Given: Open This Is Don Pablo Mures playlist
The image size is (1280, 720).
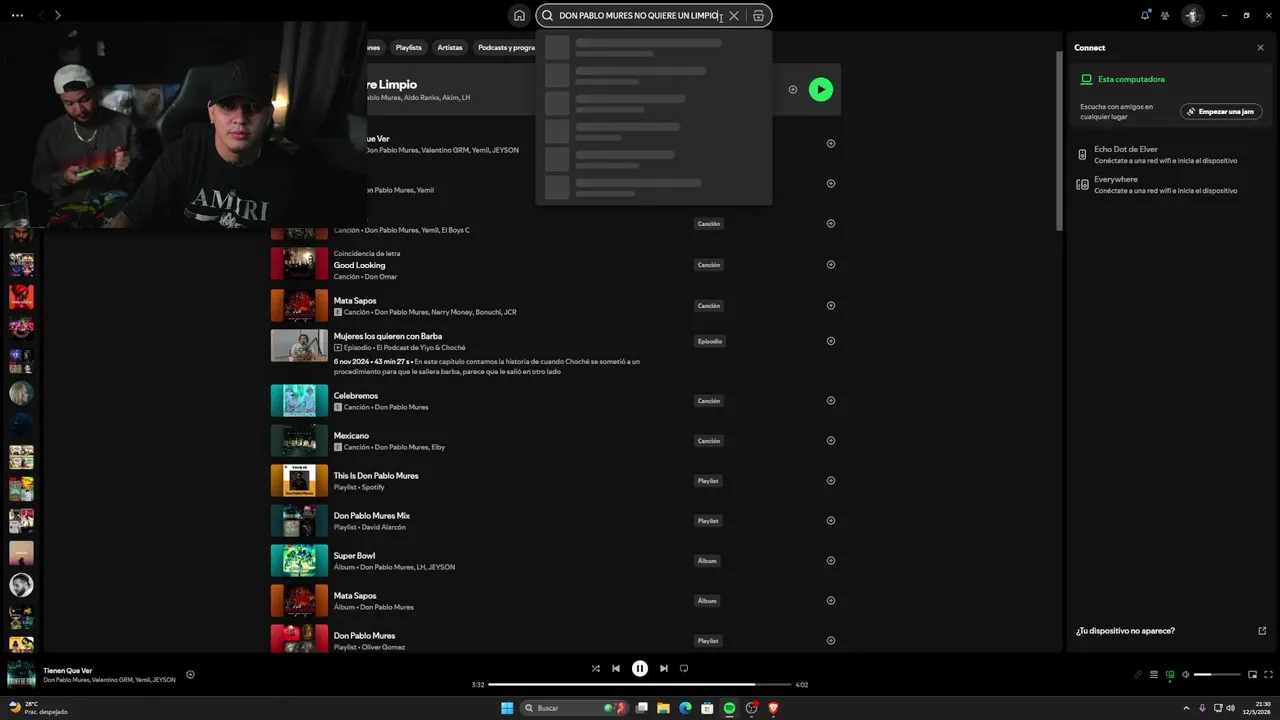Looking at the screenshot, I should pos(376,475).
